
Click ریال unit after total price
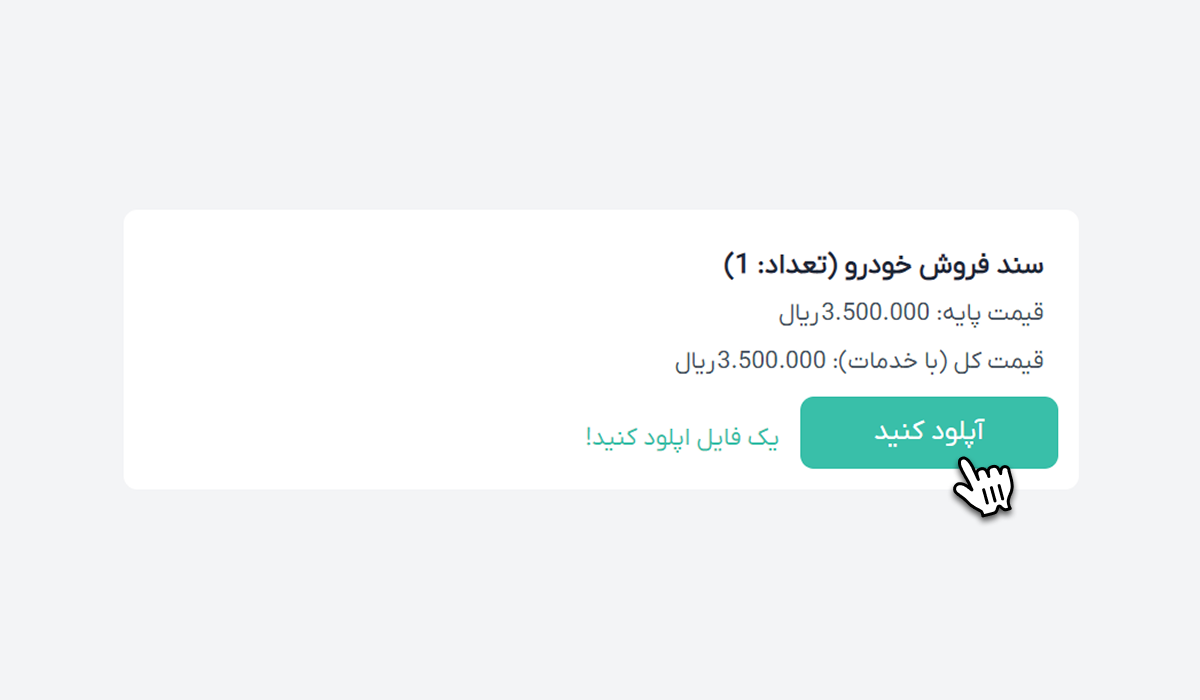point(696,362)
